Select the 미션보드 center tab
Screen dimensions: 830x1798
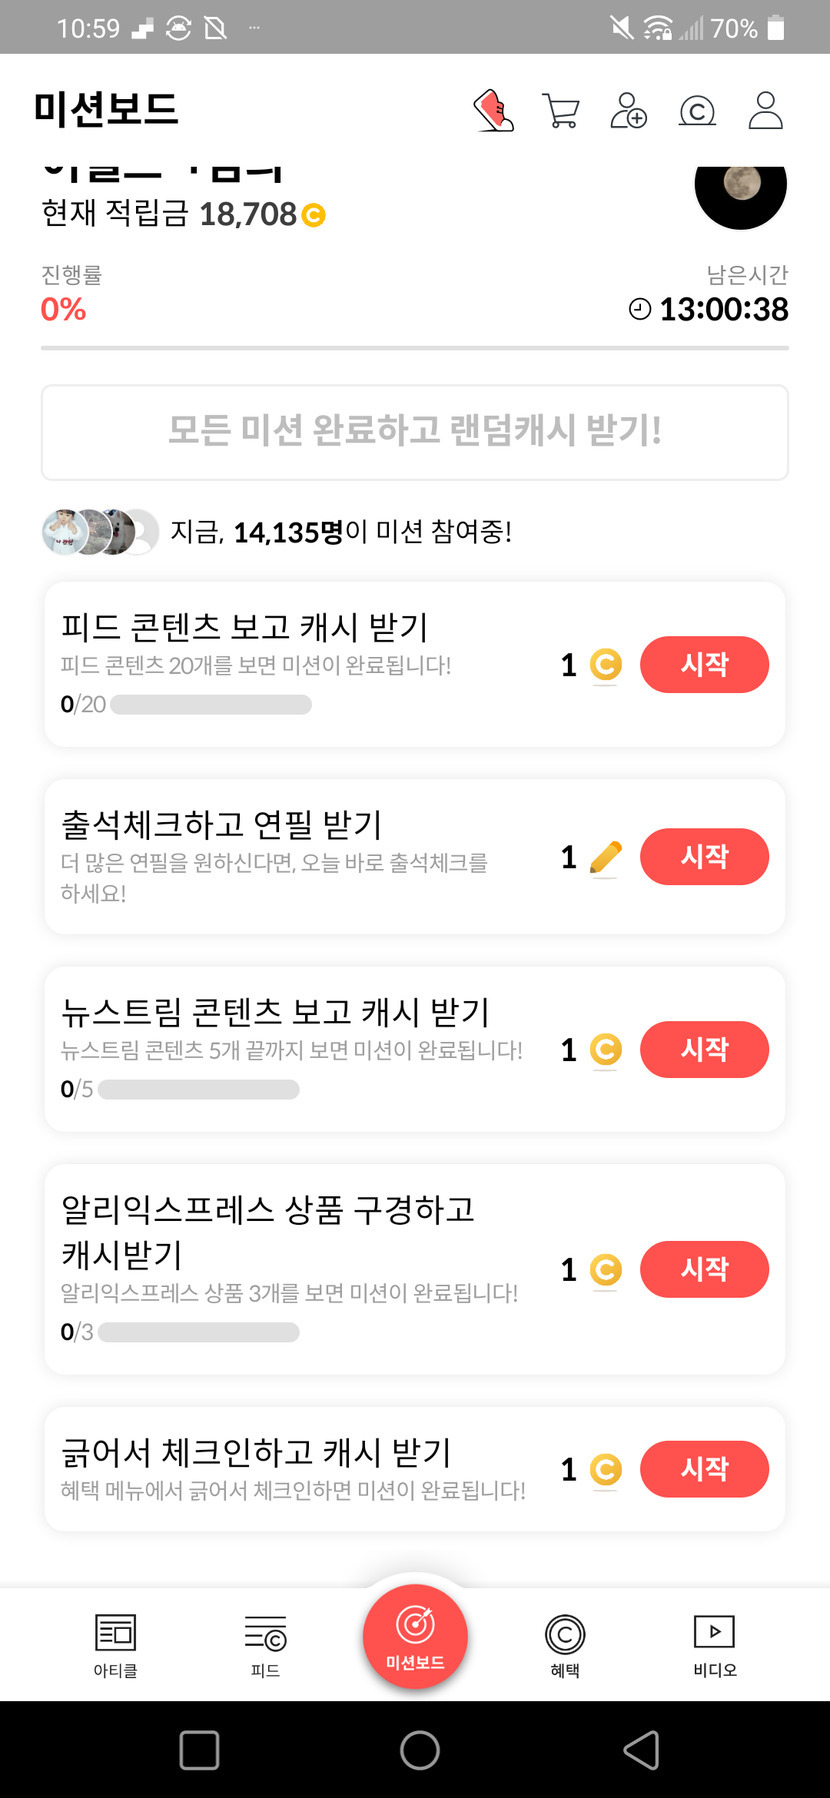point(415,1637)
